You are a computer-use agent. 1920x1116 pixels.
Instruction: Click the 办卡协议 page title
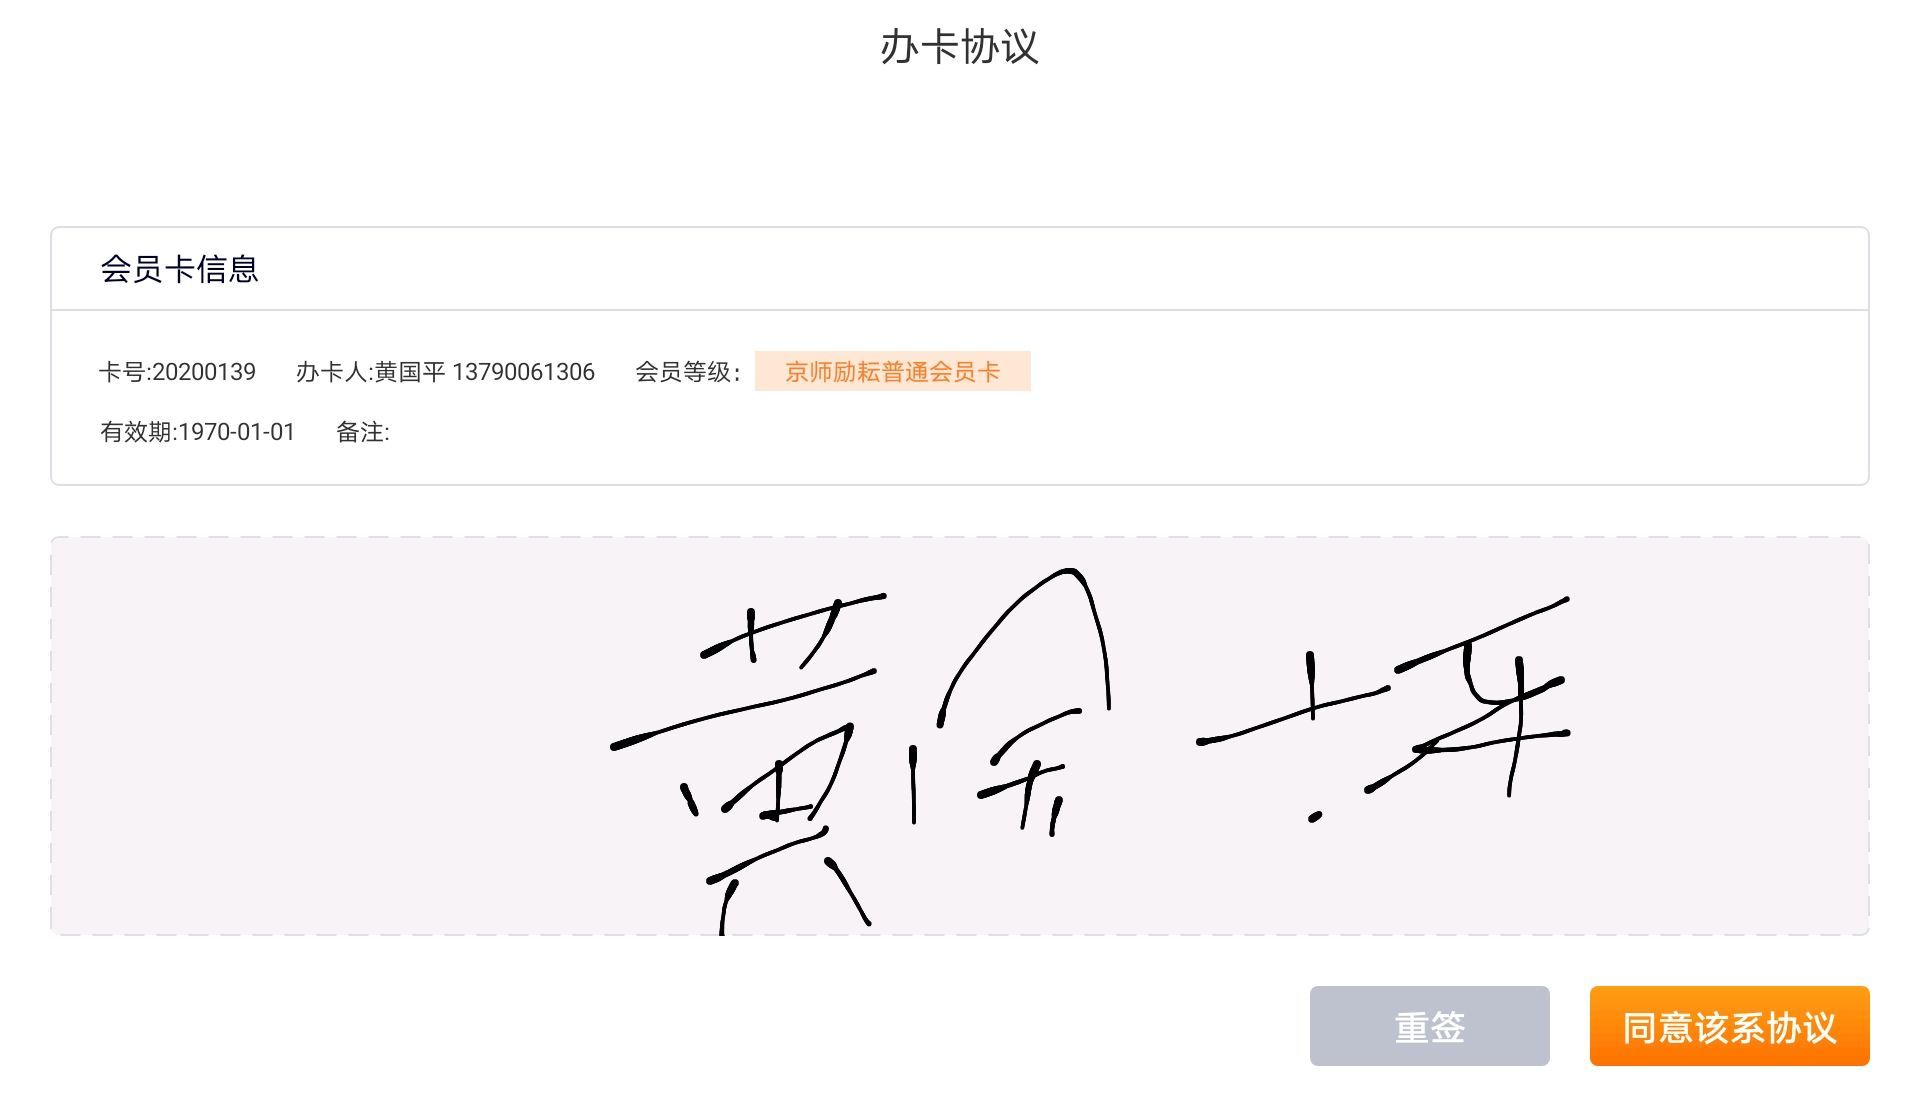tap(959, 47)
